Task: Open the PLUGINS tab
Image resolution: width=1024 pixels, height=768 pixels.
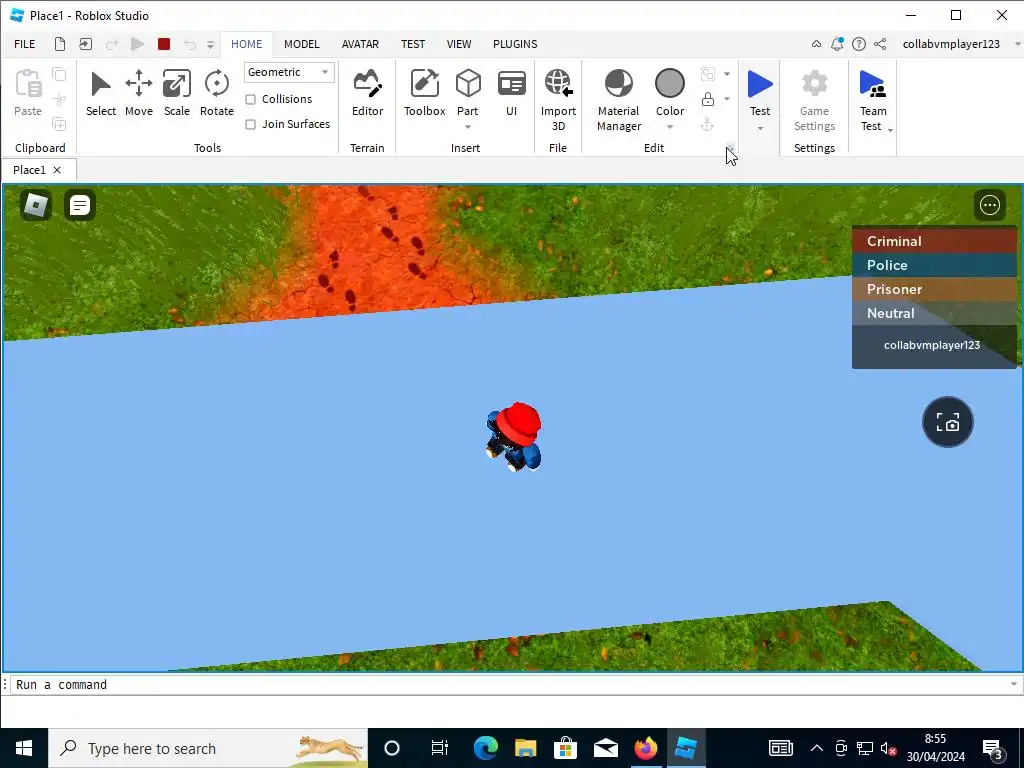Action: click(515, 44)
